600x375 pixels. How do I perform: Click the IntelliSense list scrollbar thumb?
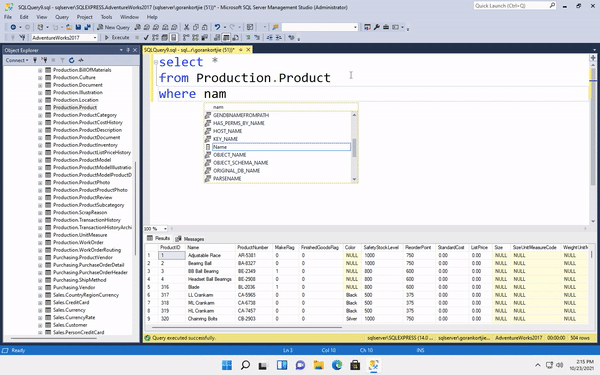tap(354, 148)
